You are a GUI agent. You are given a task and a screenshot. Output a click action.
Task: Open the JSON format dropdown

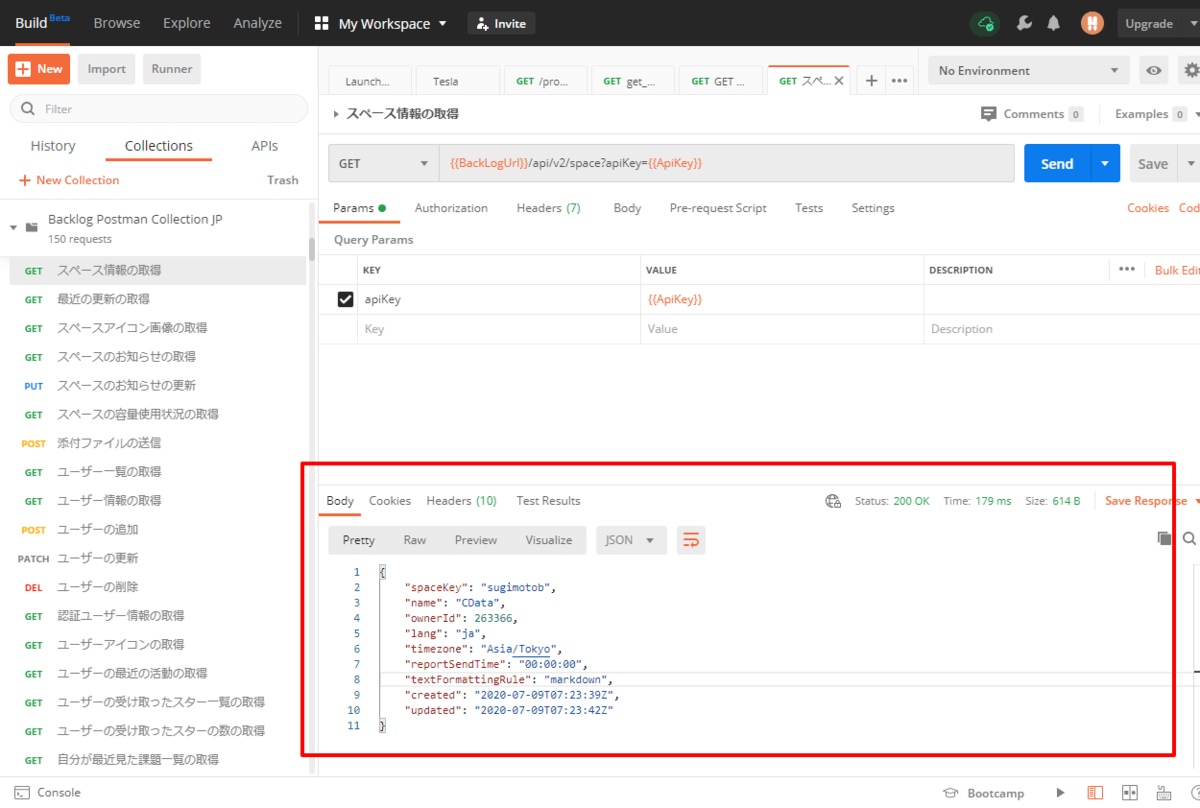(630, 540)
